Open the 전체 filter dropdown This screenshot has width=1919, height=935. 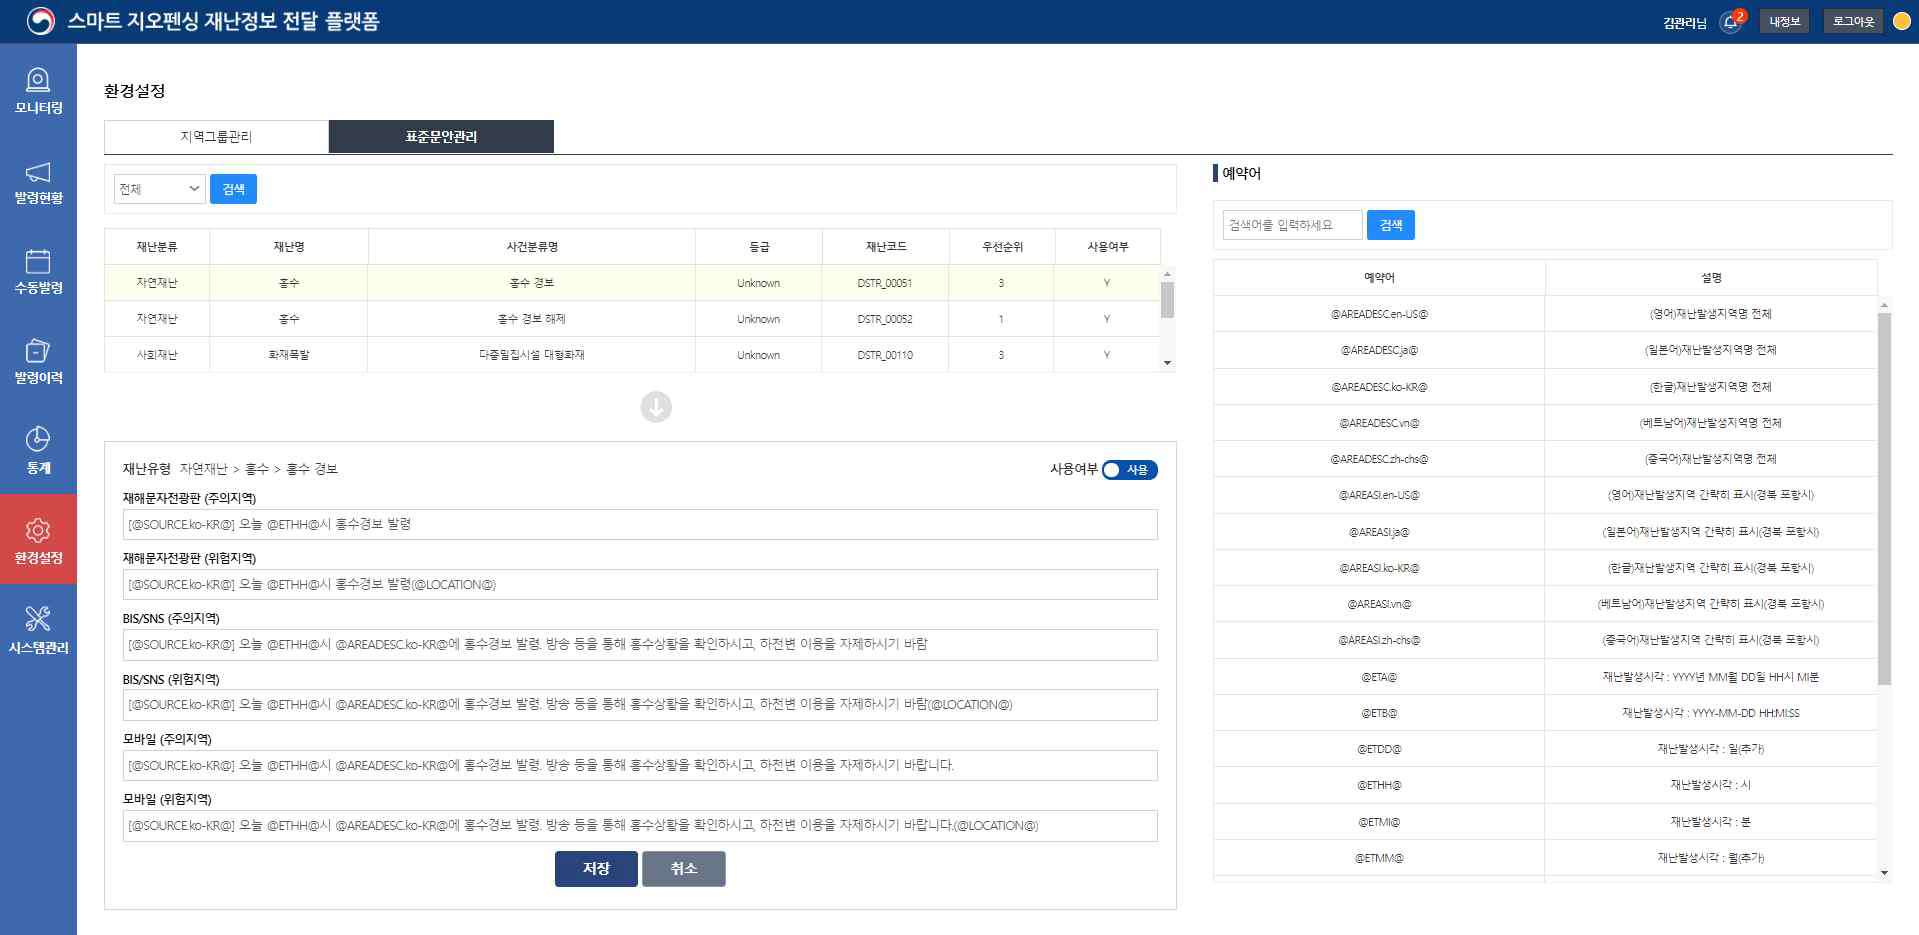[160, 189]
